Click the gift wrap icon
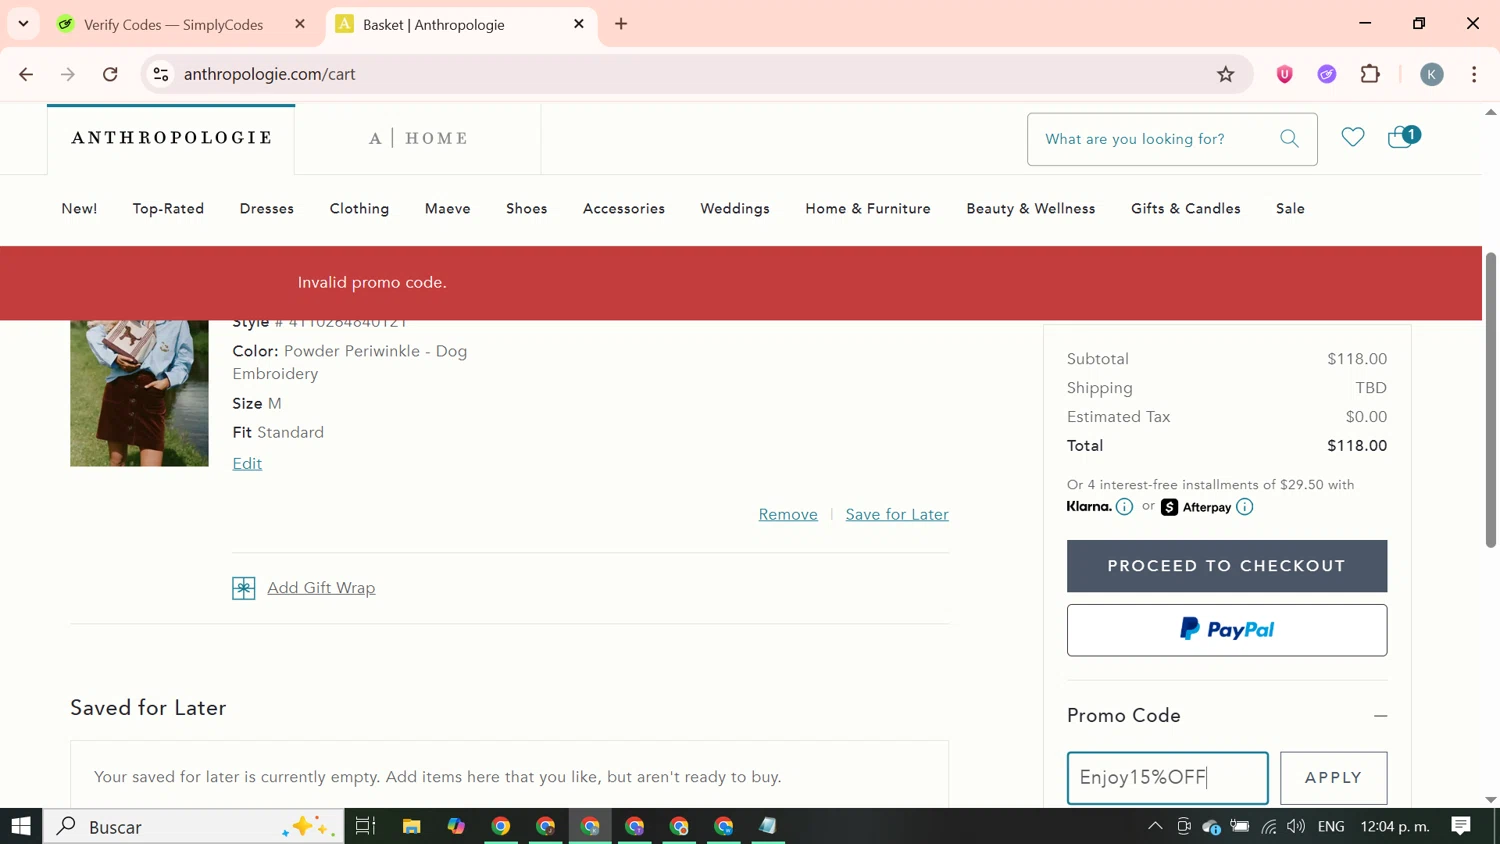1500x844 pixels. (243, 588)
